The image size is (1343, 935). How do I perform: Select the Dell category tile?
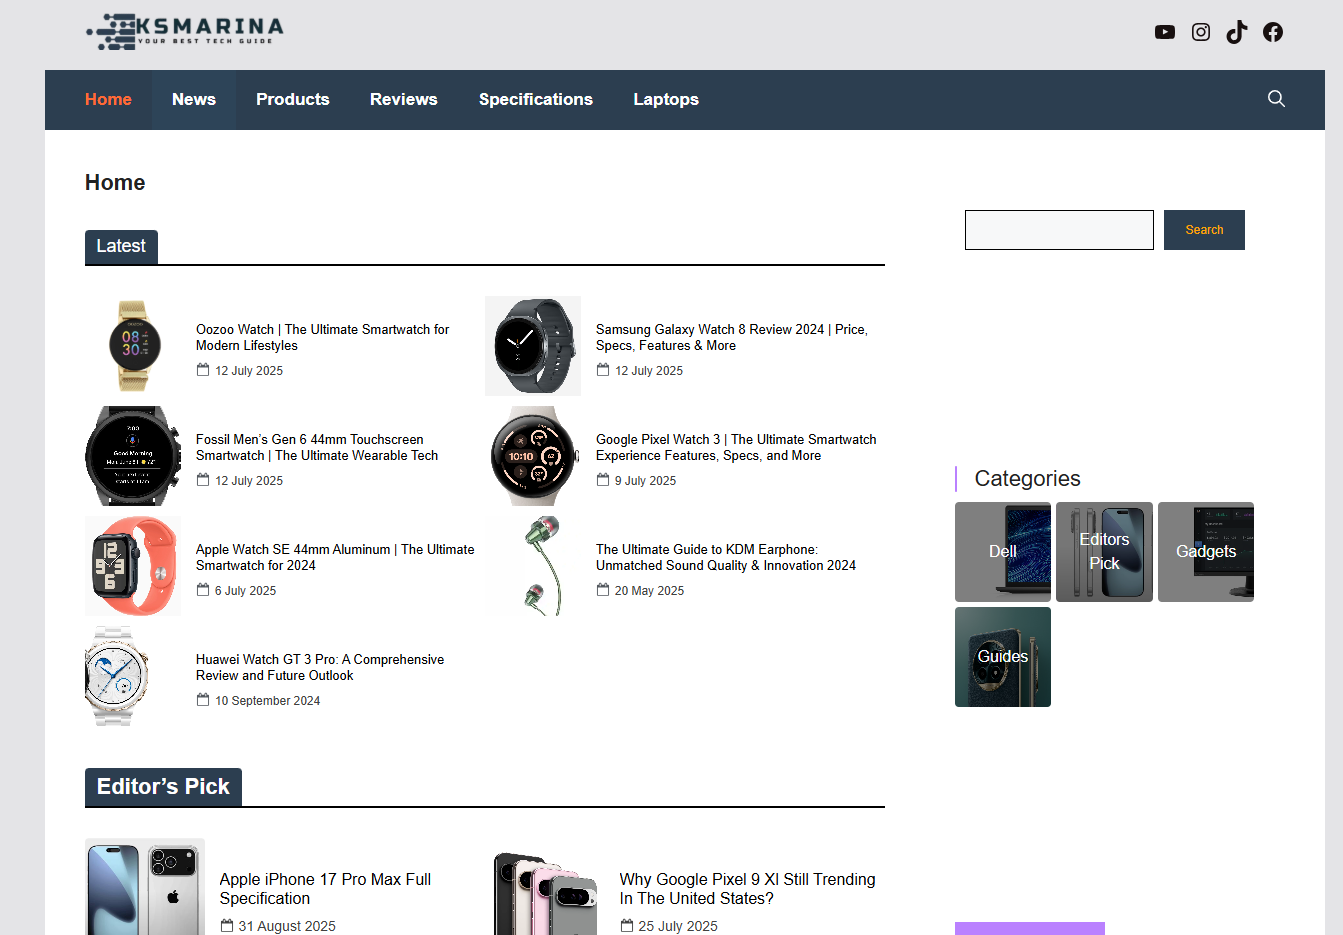click(1002, 552)
